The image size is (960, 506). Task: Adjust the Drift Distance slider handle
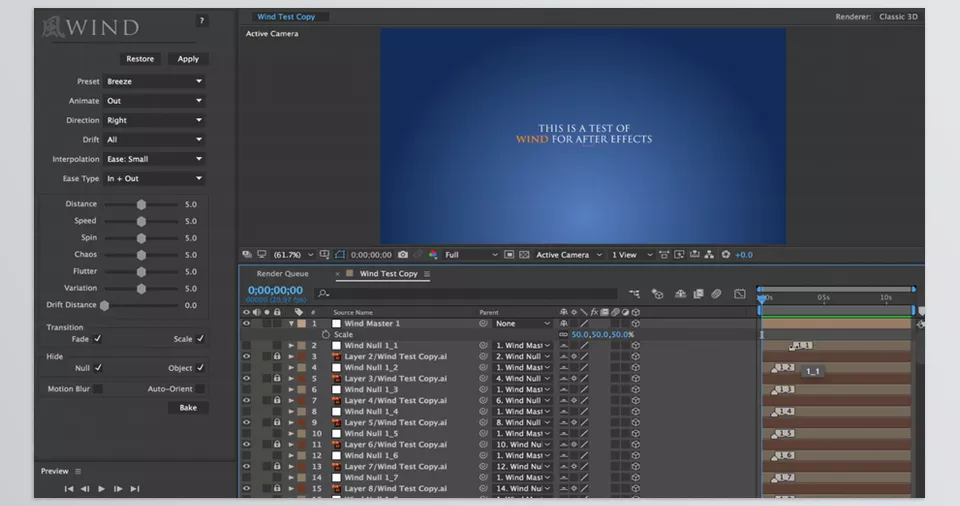coord(105,305)
